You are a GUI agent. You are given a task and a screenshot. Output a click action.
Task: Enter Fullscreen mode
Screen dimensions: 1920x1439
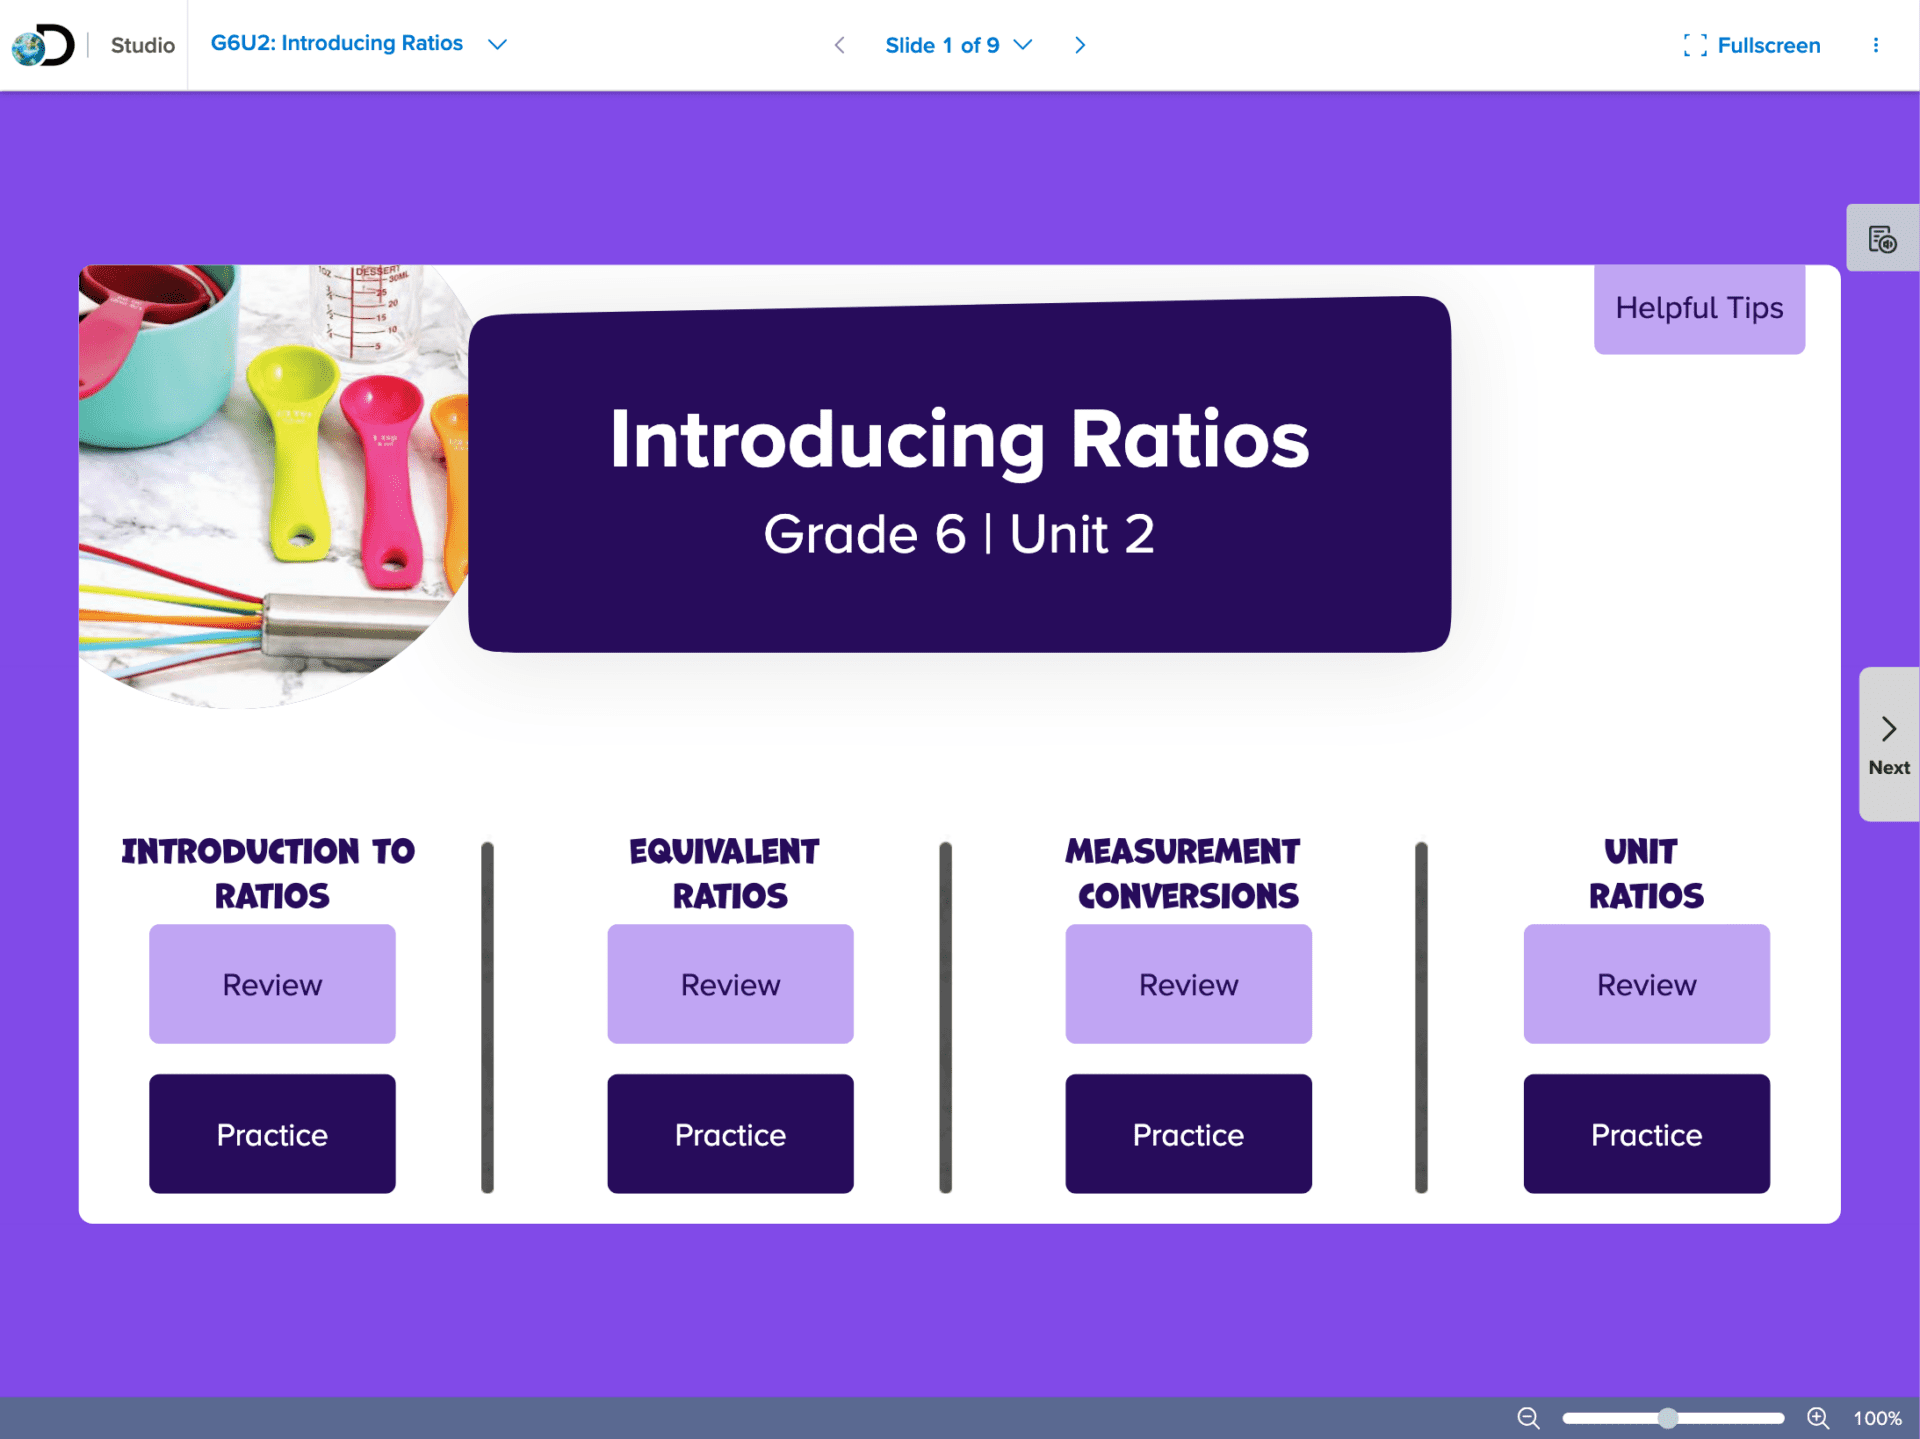point(1752,45)
